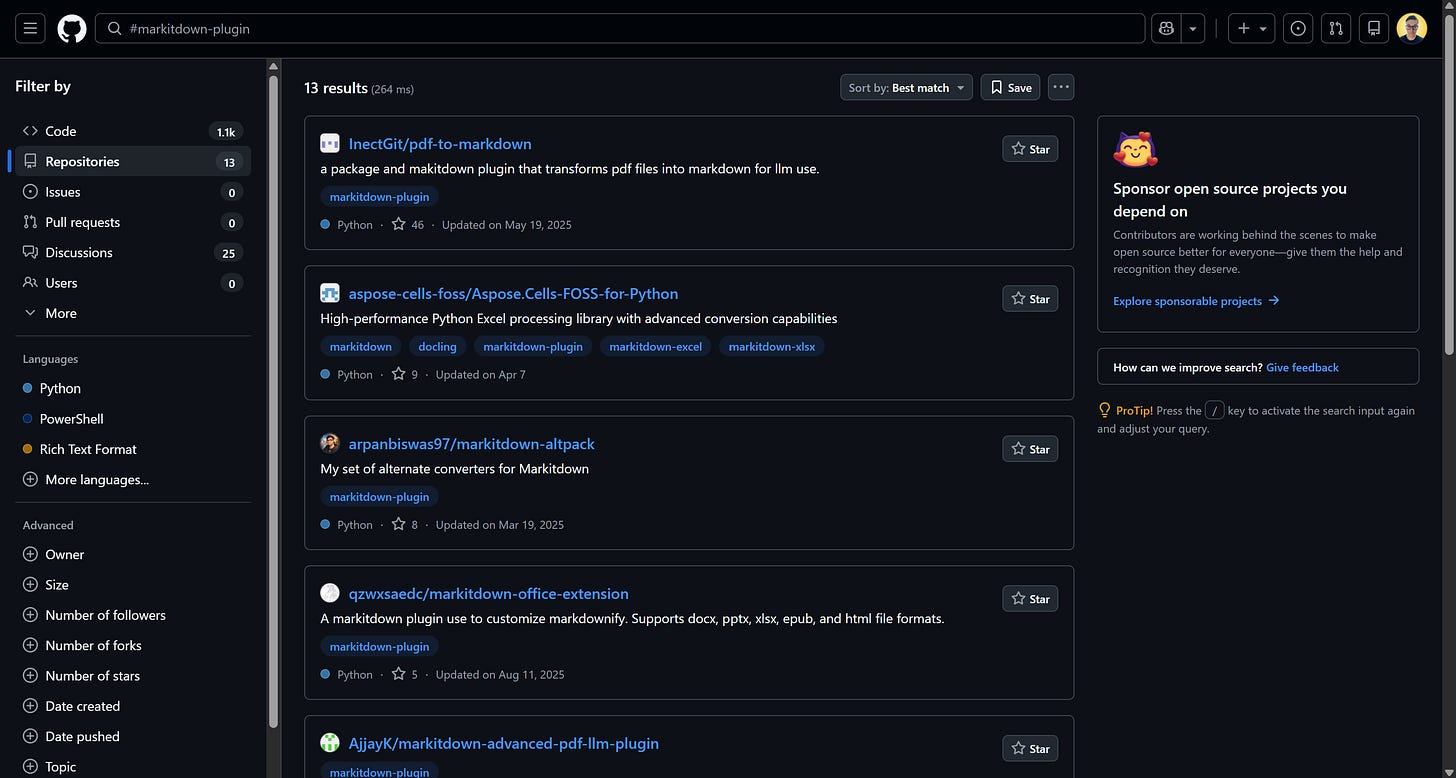1456x778 pixels.
Task: View issues icon in top header
Action: 1298,28
